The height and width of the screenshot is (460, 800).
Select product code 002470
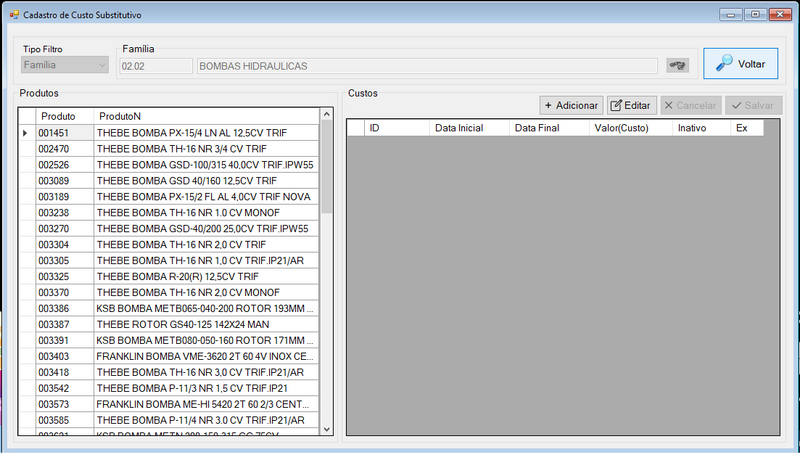tap(65, 149)
